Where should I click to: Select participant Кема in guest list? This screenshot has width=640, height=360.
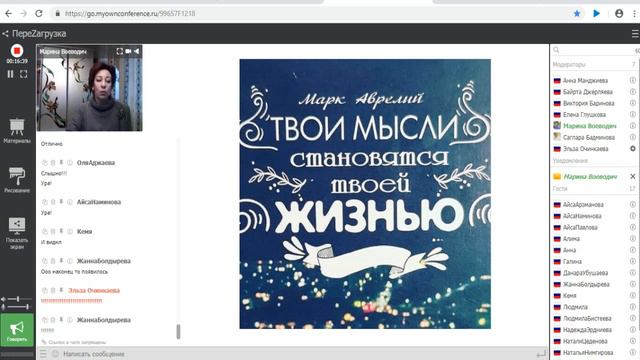click(569, 296)
